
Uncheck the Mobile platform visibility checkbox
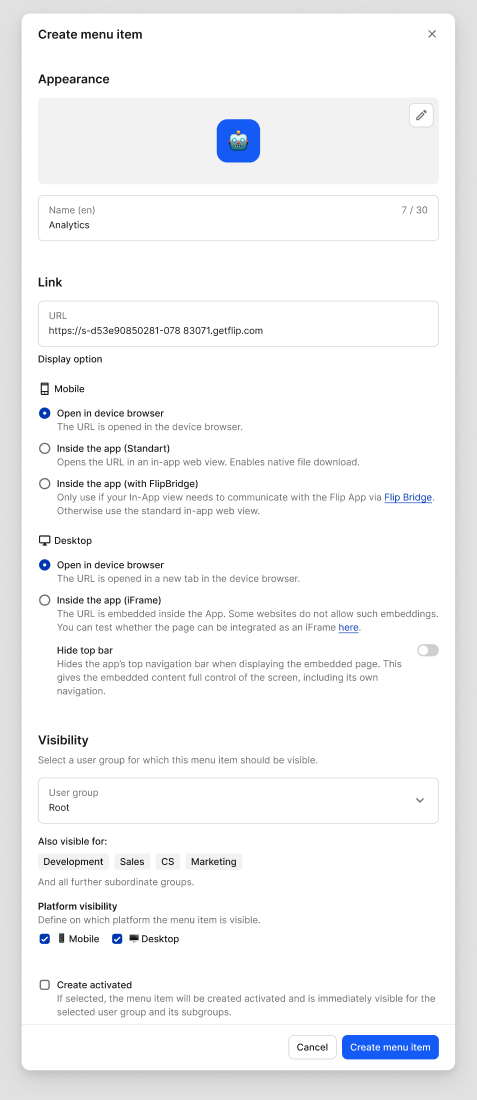[45, 939]
